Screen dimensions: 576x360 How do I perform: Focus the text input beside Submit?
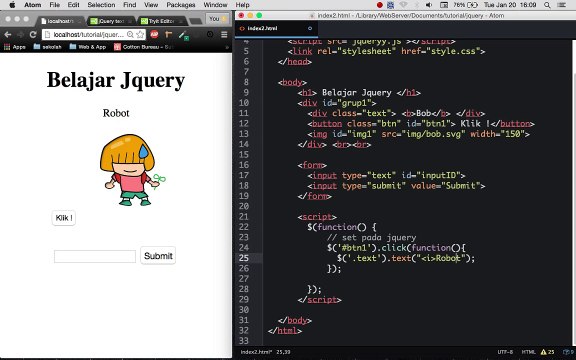click(x=95, y=256)
